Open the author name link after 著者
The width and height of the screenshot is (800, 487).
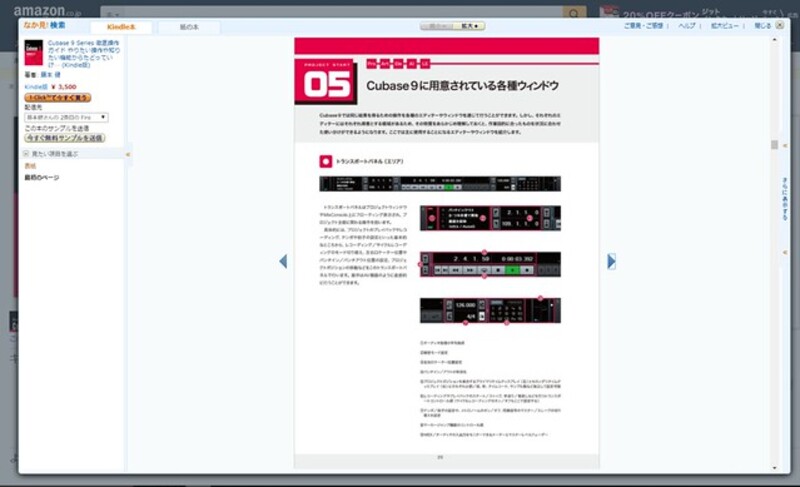coord(51,75)
